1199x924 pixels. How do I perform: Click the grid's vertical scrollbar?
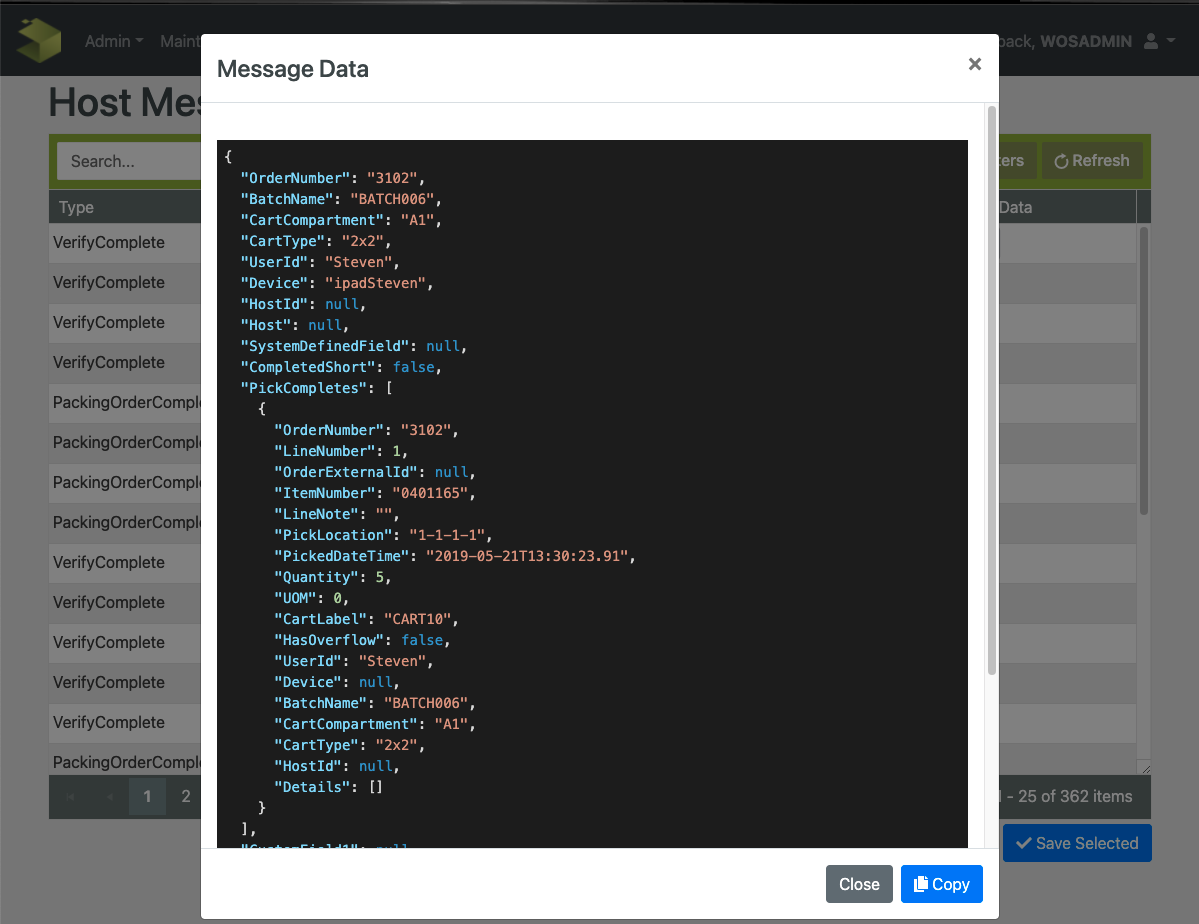tap(1144, 370)
